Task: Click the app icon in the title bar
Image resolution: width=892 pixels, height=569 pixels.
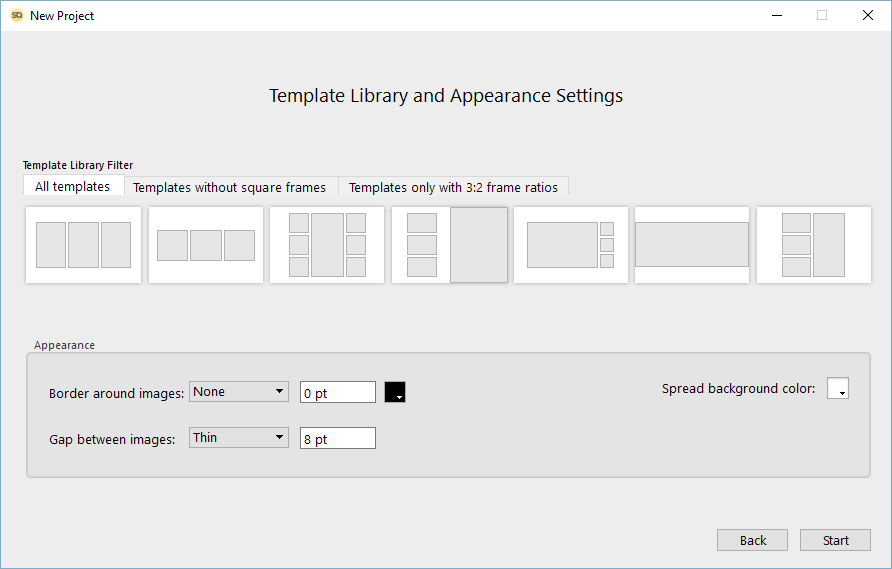Action: click(x=17, y=16)
